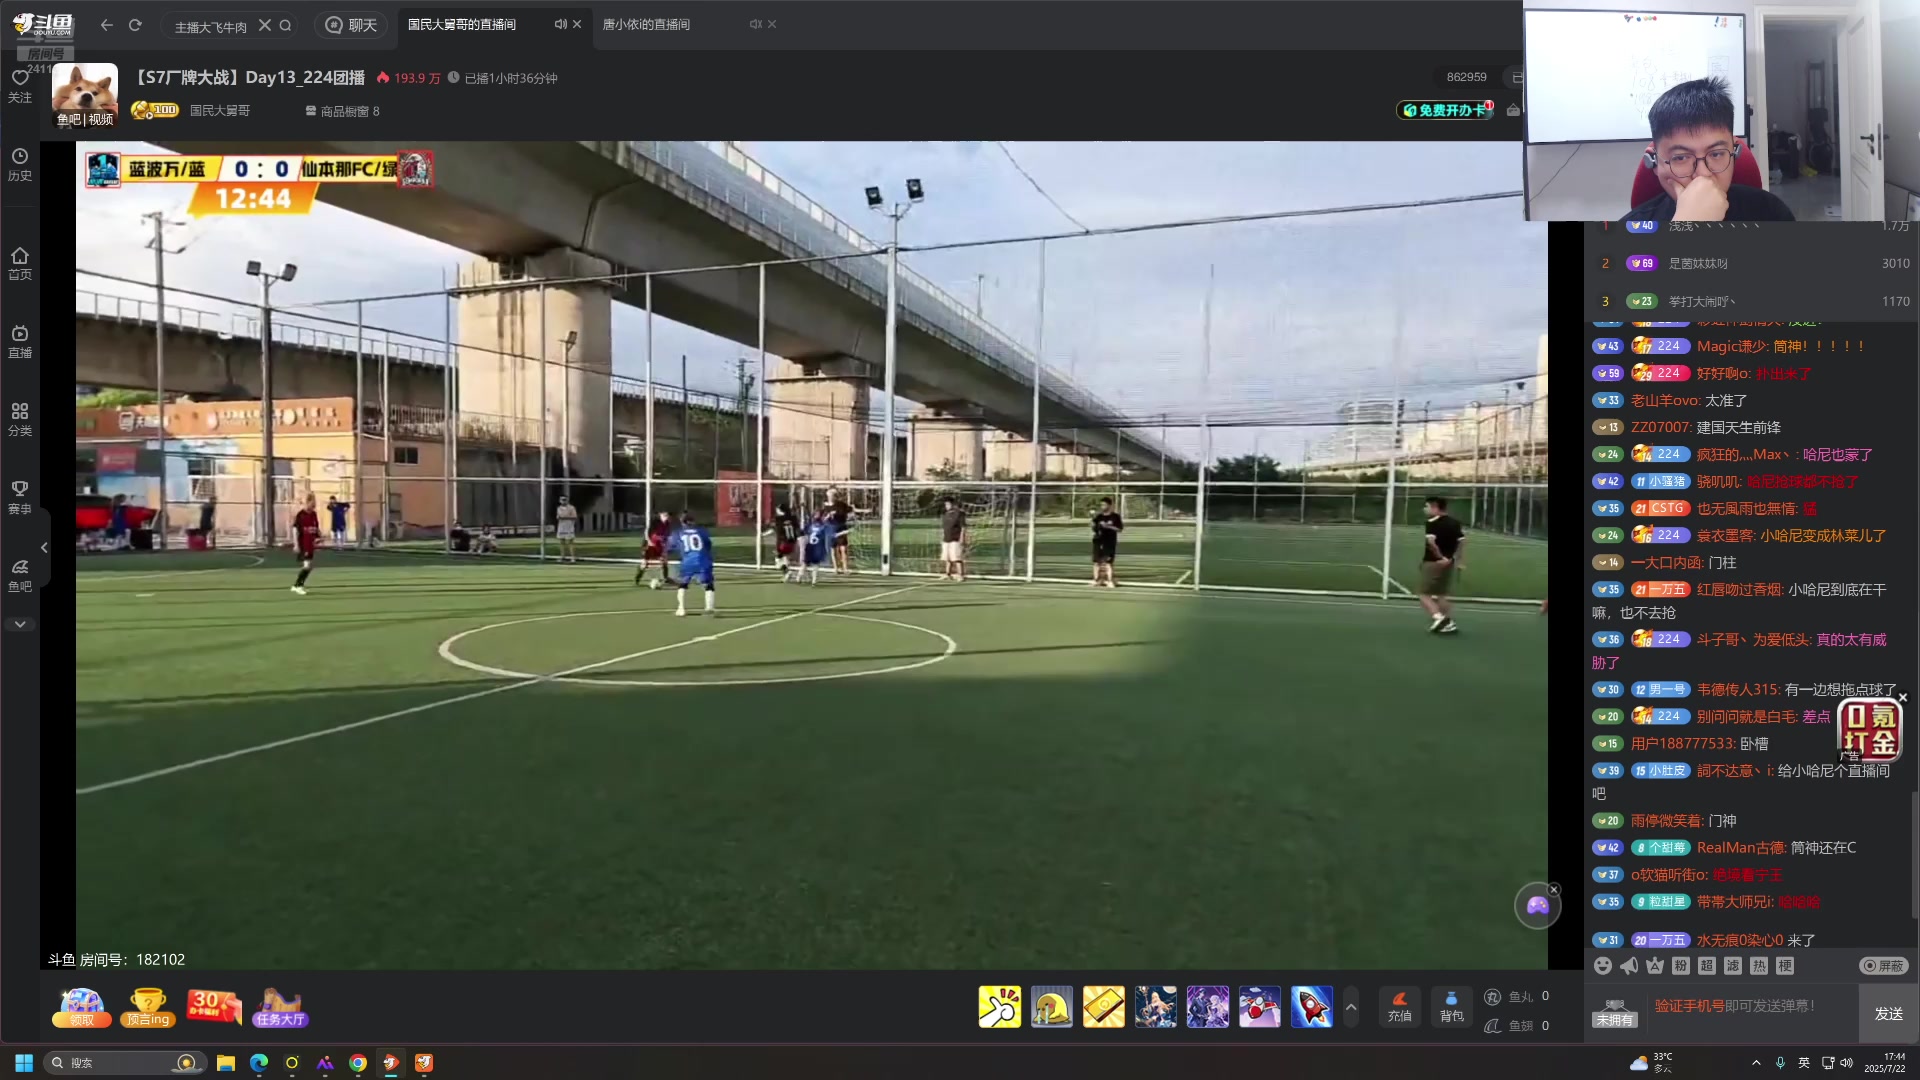Click the floating game controller icon
The width and height of the screenshot is (1920, 1080).
click(1537, 906)
